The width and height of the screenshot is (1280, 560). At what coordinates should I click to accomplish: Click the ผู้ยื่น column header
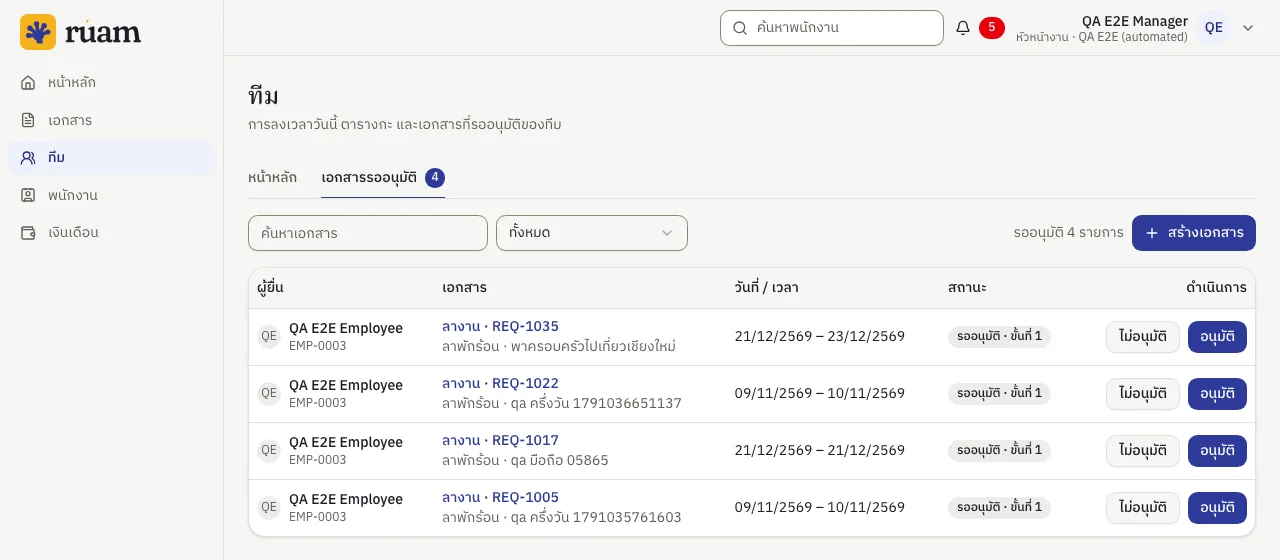(x=270, y=288)
